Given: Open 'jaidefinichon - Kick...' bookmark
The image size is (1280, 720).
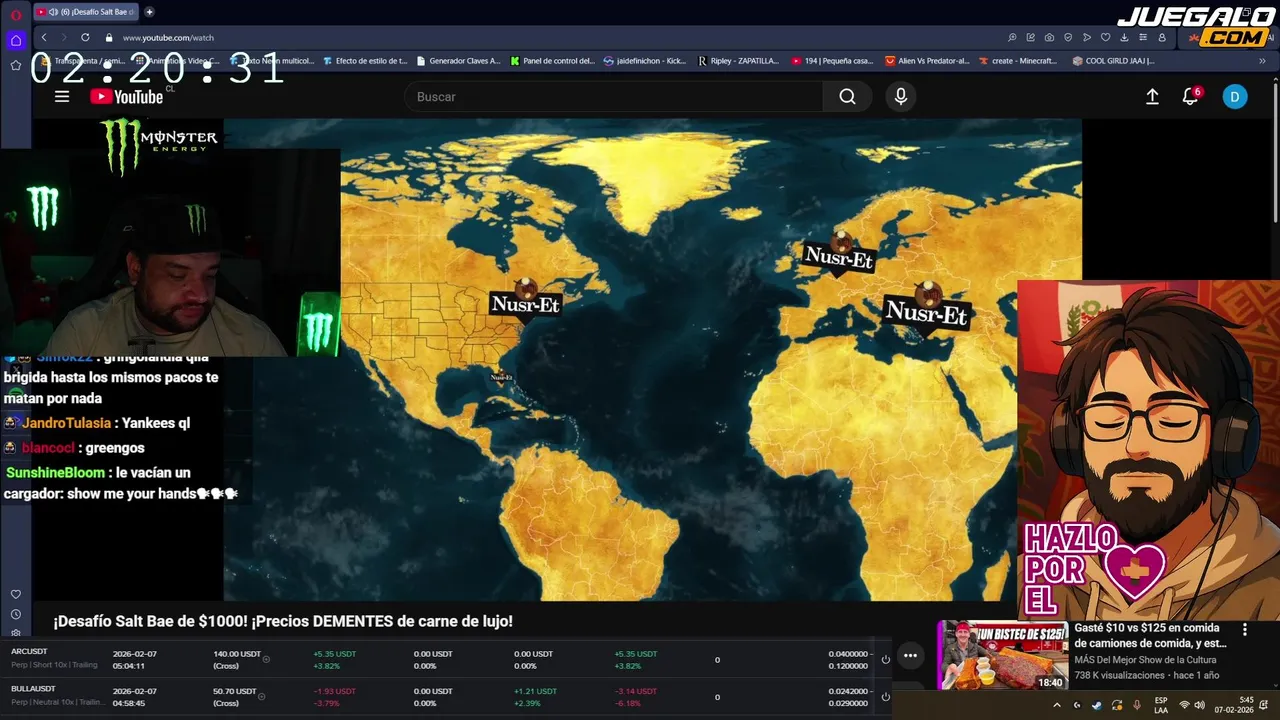Looking at the screenshot, I should click(x=645, y=60).
